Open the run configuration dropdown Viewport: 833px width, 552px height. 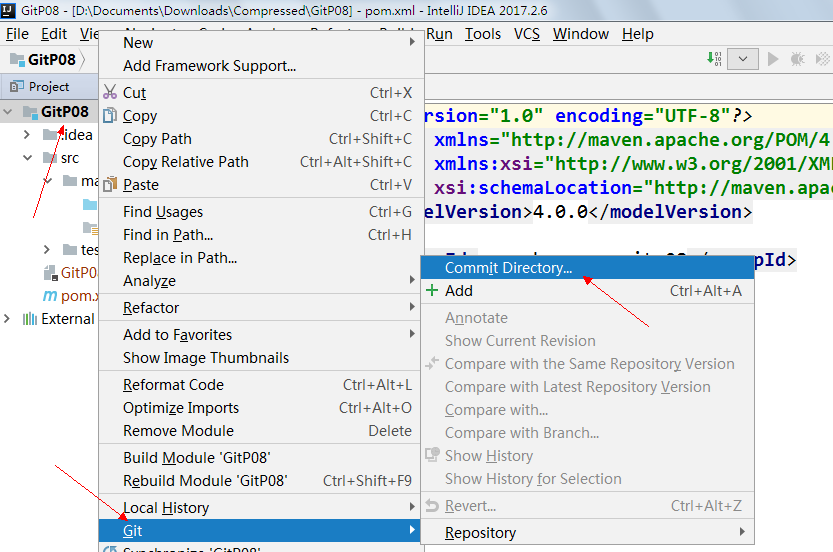tap(742, 59)
